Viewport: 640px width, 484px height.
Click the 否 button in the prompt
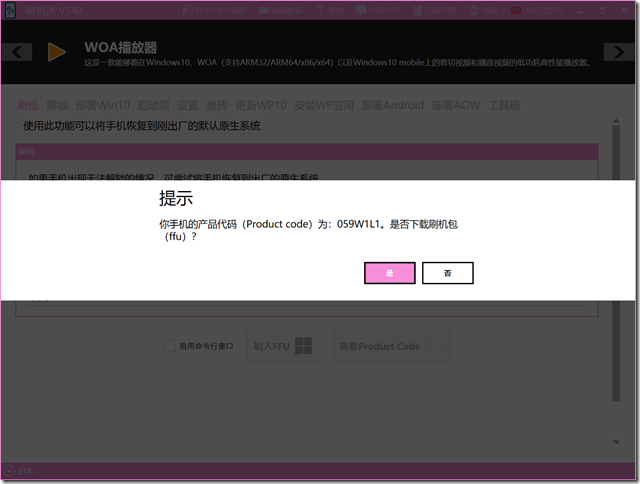[x=447, y=273]
